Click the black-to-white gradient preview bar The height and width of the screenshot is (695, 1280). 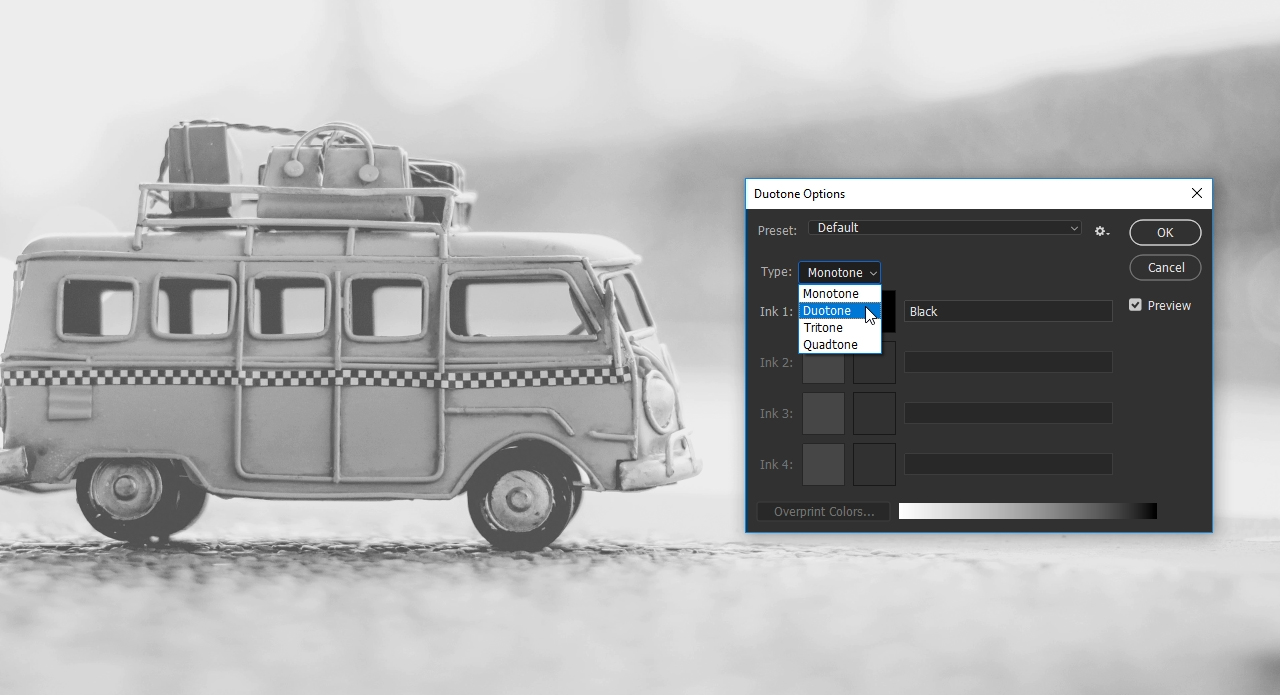pos(1027,512)
